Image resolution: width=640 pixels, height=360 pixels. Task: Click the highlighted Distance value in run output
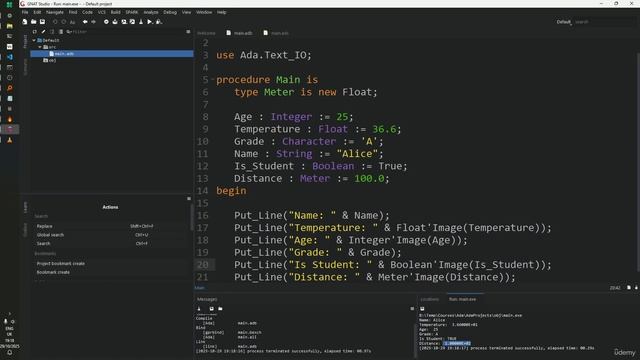(457, 343)
